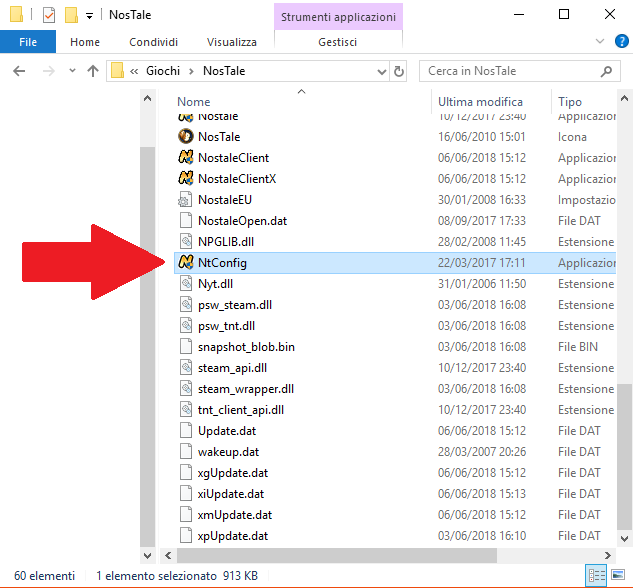Switch to details view layout
The width and height of the screenshot is (633, 588).
click(596, 575)
